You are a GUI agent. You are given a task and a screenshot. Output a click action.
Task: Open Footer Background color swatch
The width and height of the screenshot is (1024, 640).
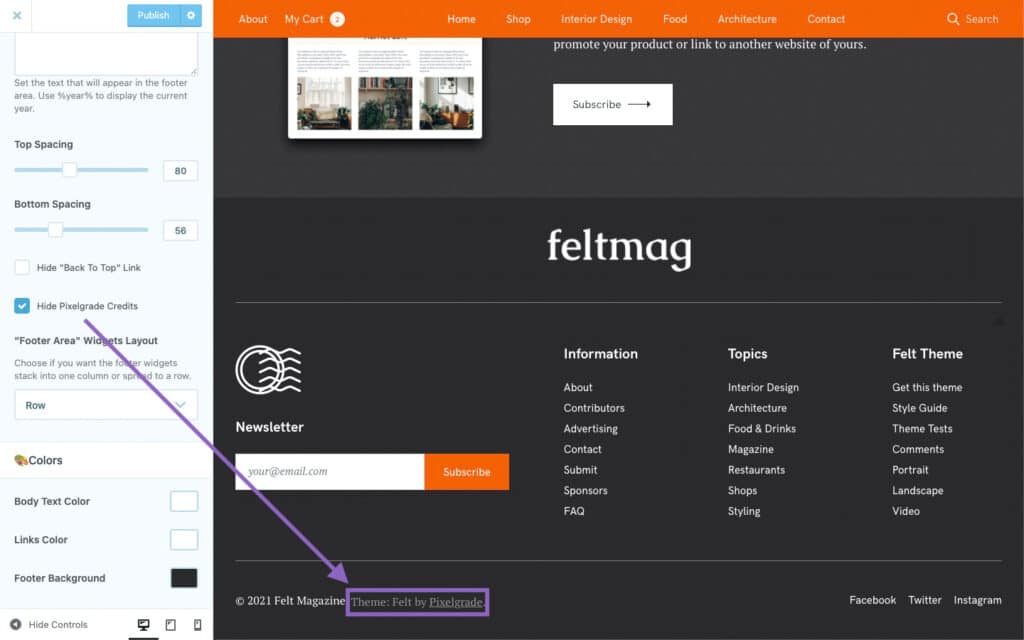click(x=184, y=578)
